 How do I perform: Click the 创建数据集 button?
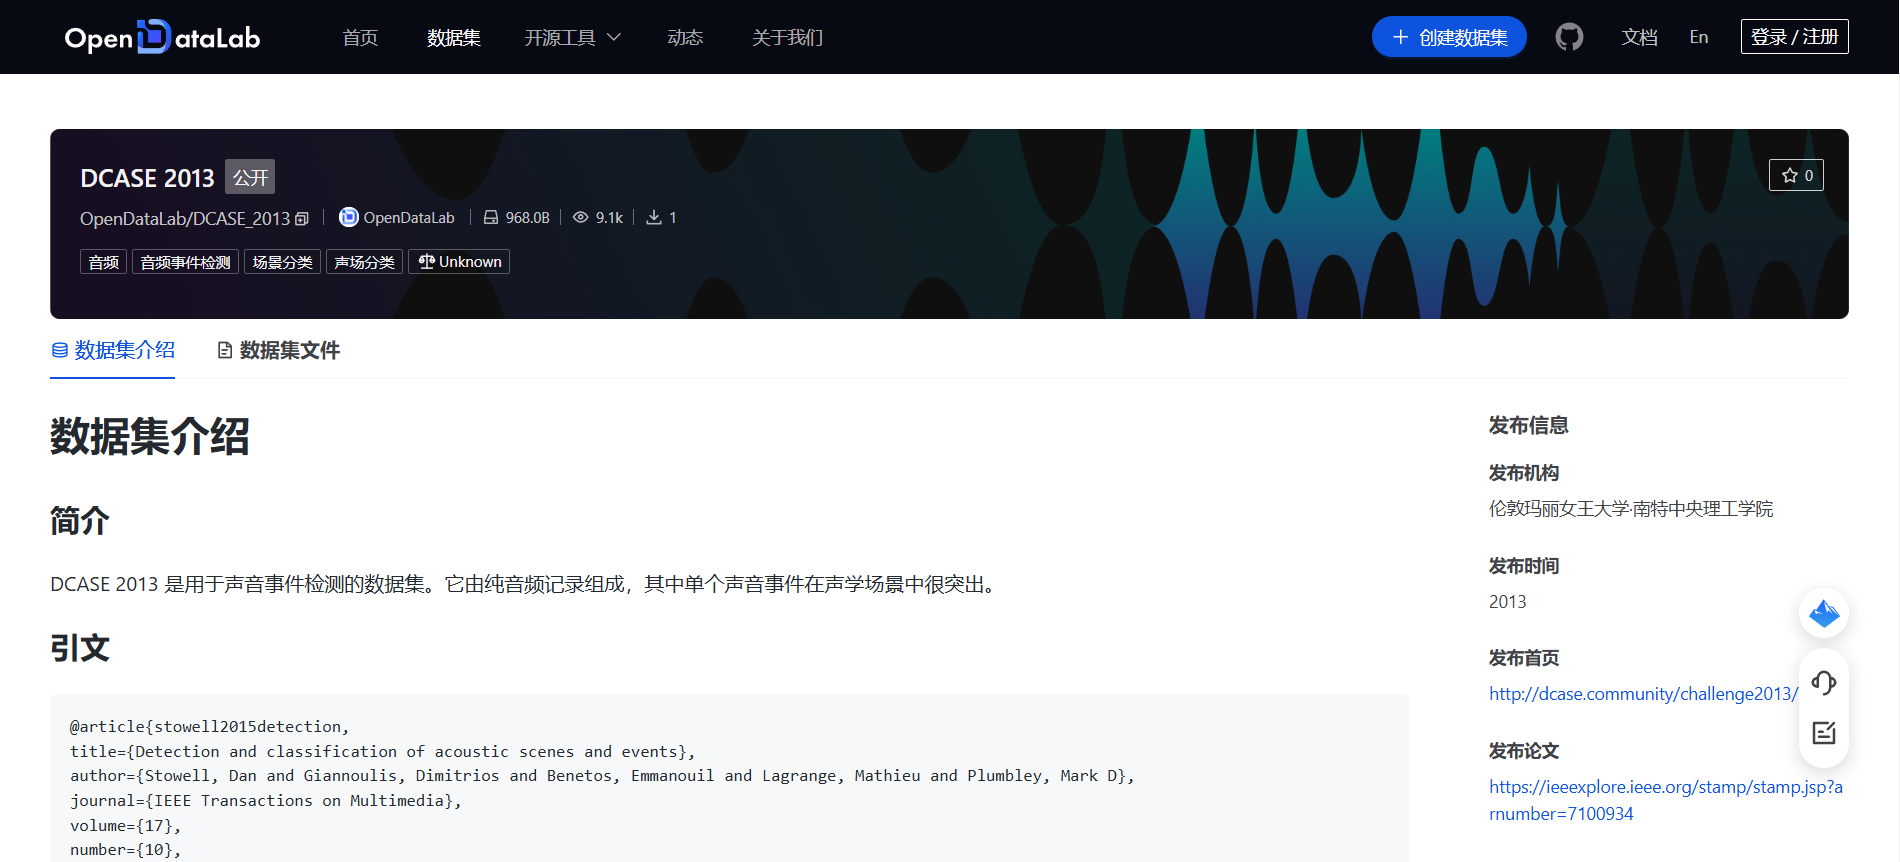[x=1449, y=37]
